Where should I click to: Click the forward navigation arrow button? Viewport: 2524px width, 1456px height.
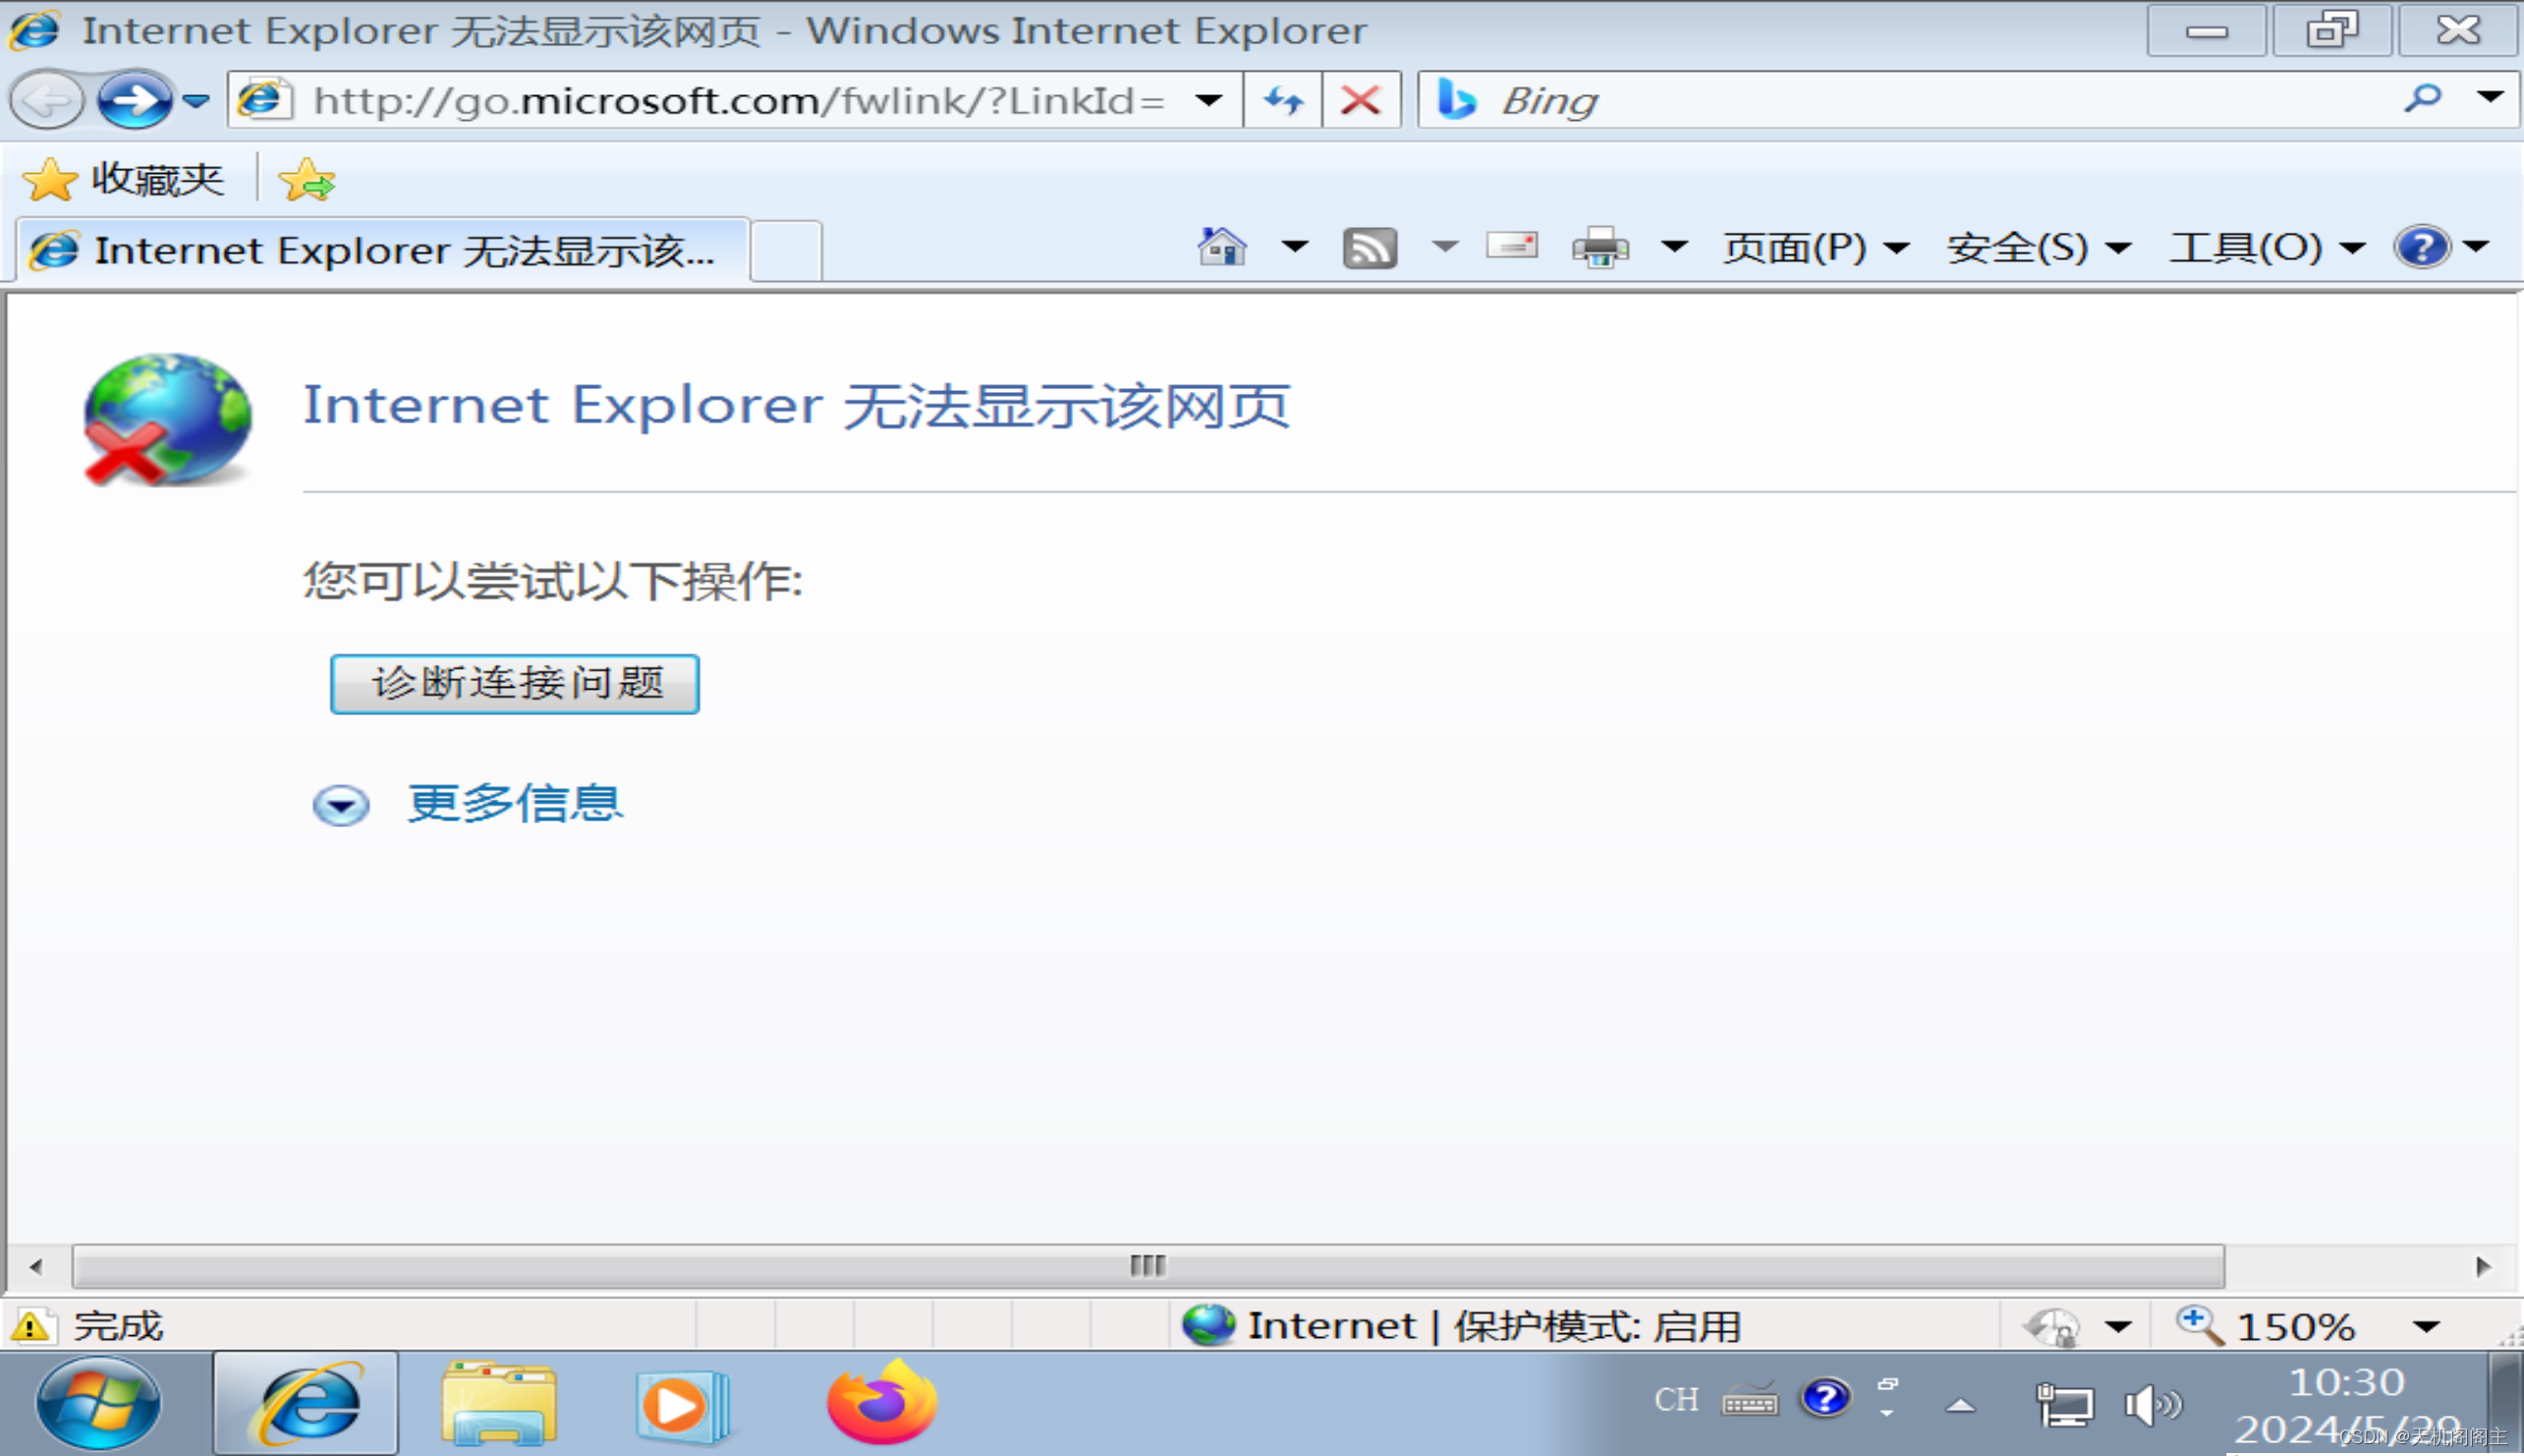(134, 100)
